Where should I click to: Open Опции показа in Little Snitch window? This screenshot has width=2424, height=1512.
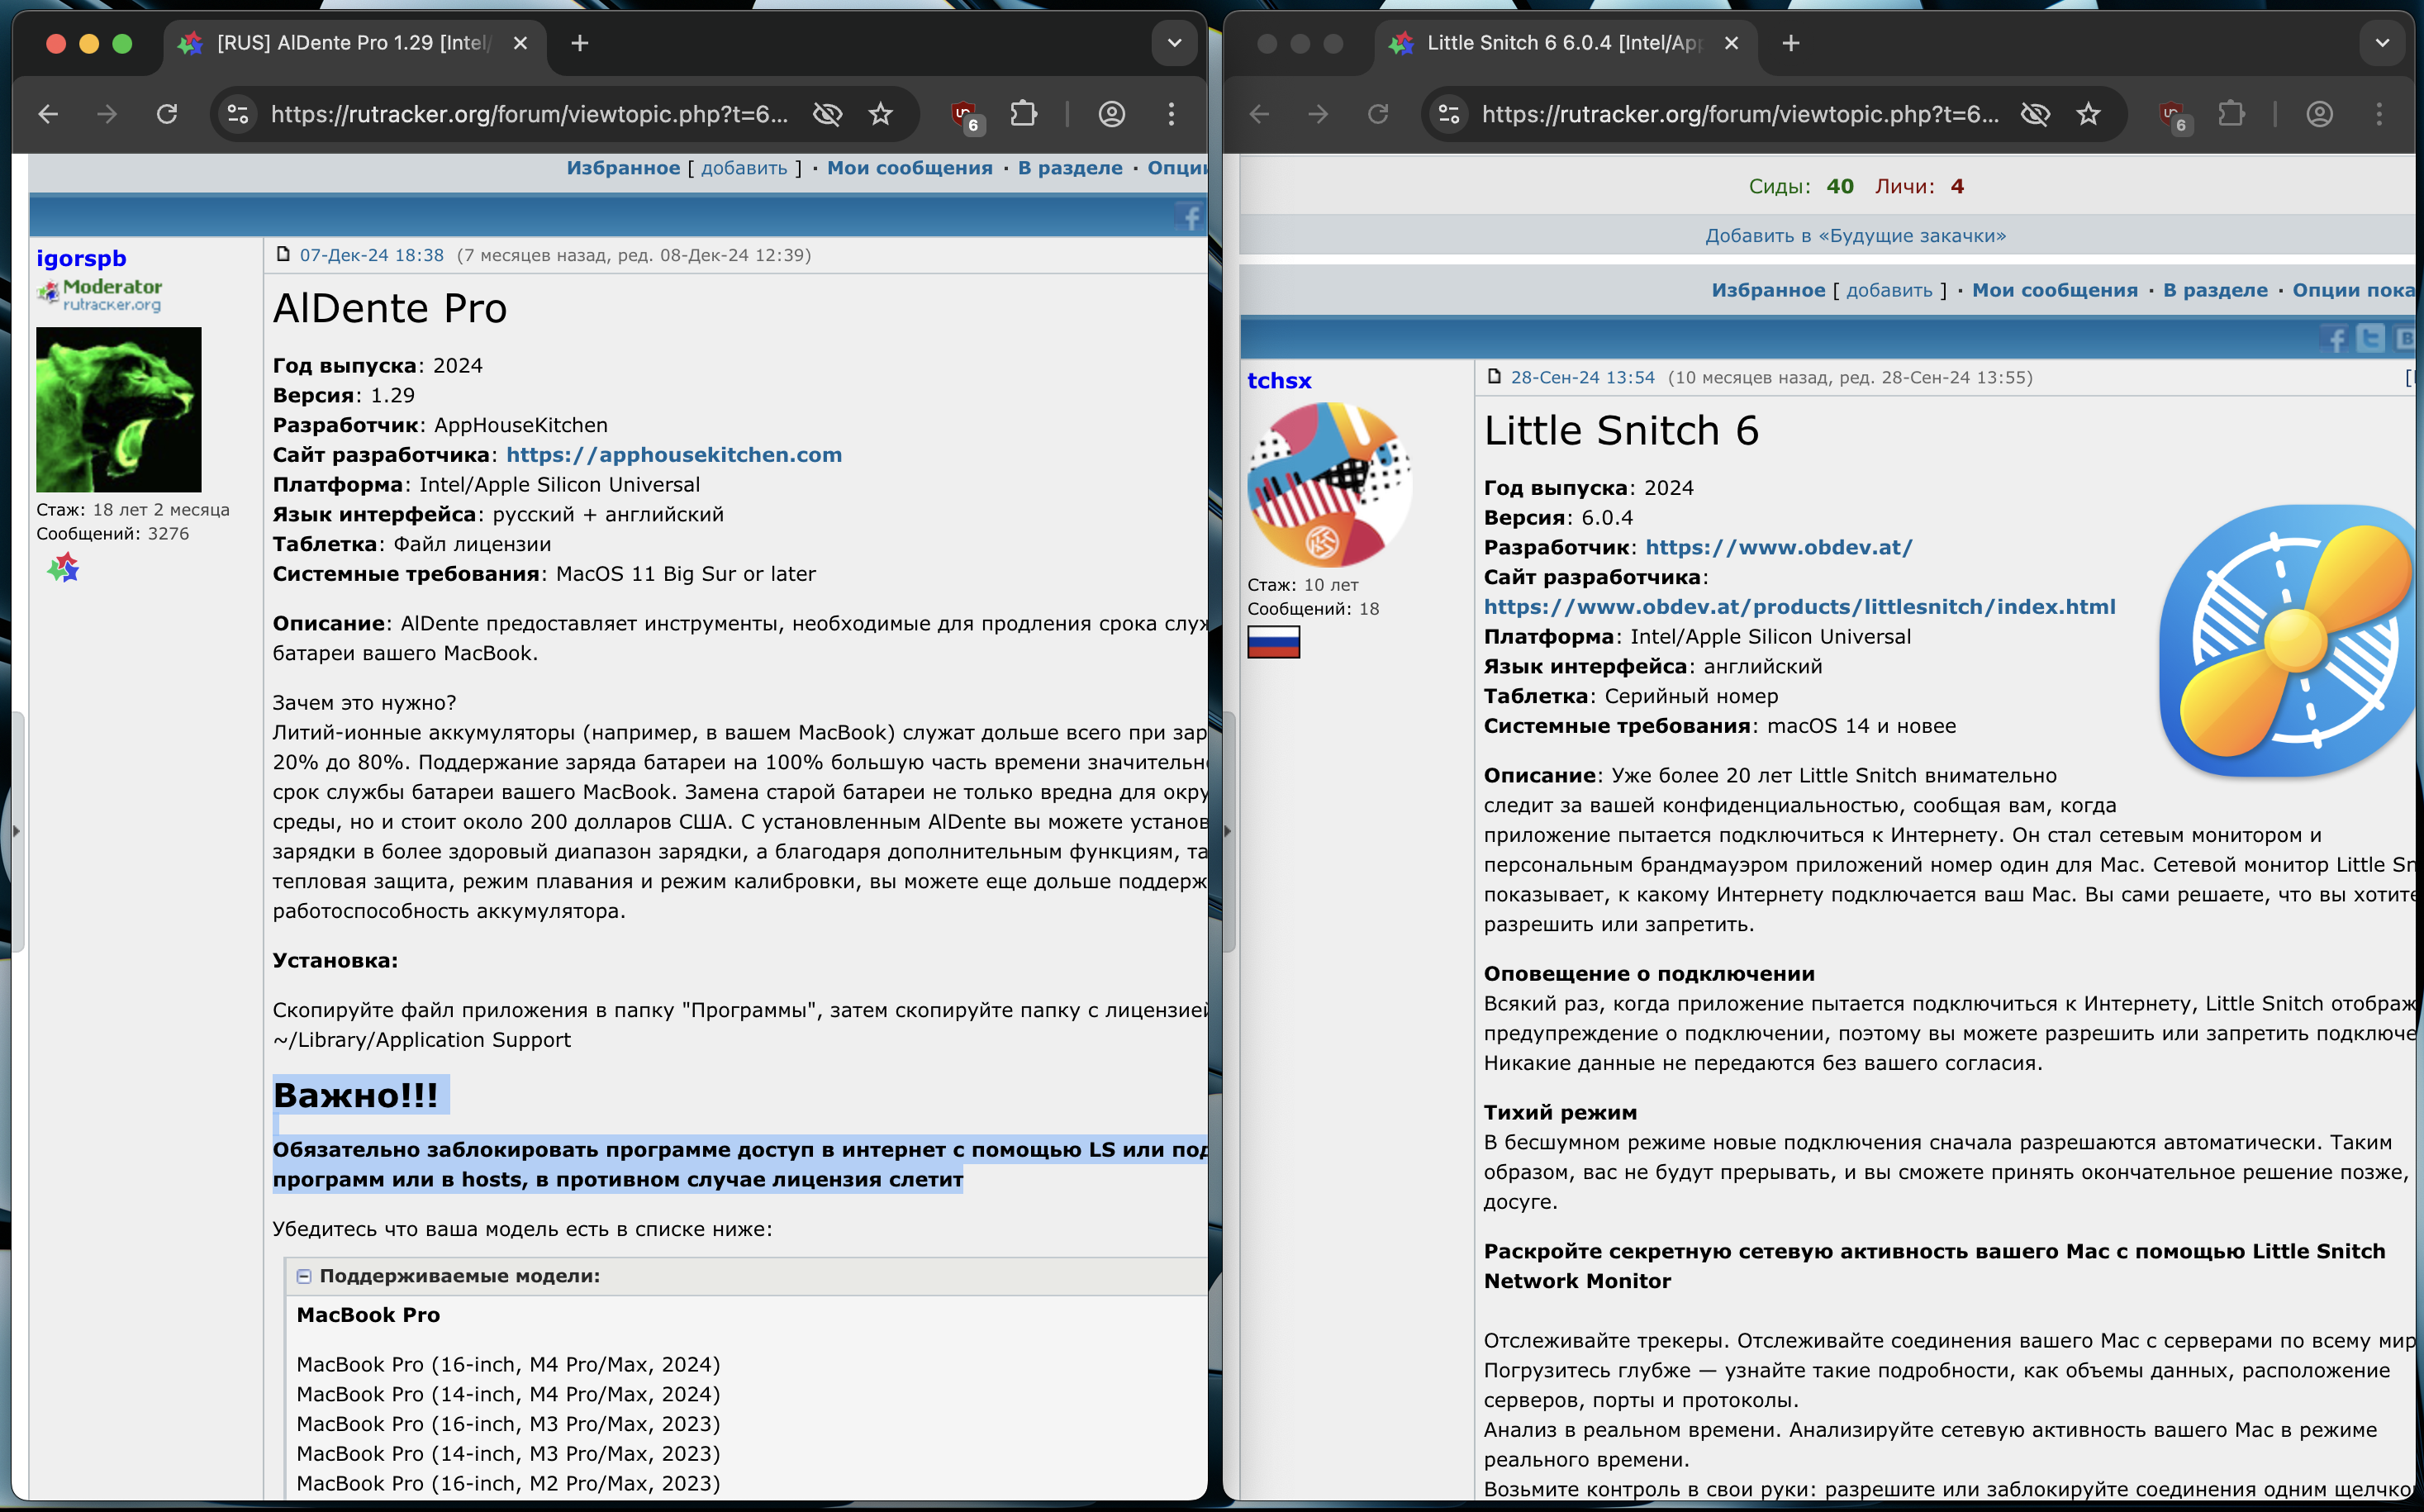[x=2355, y=290]
